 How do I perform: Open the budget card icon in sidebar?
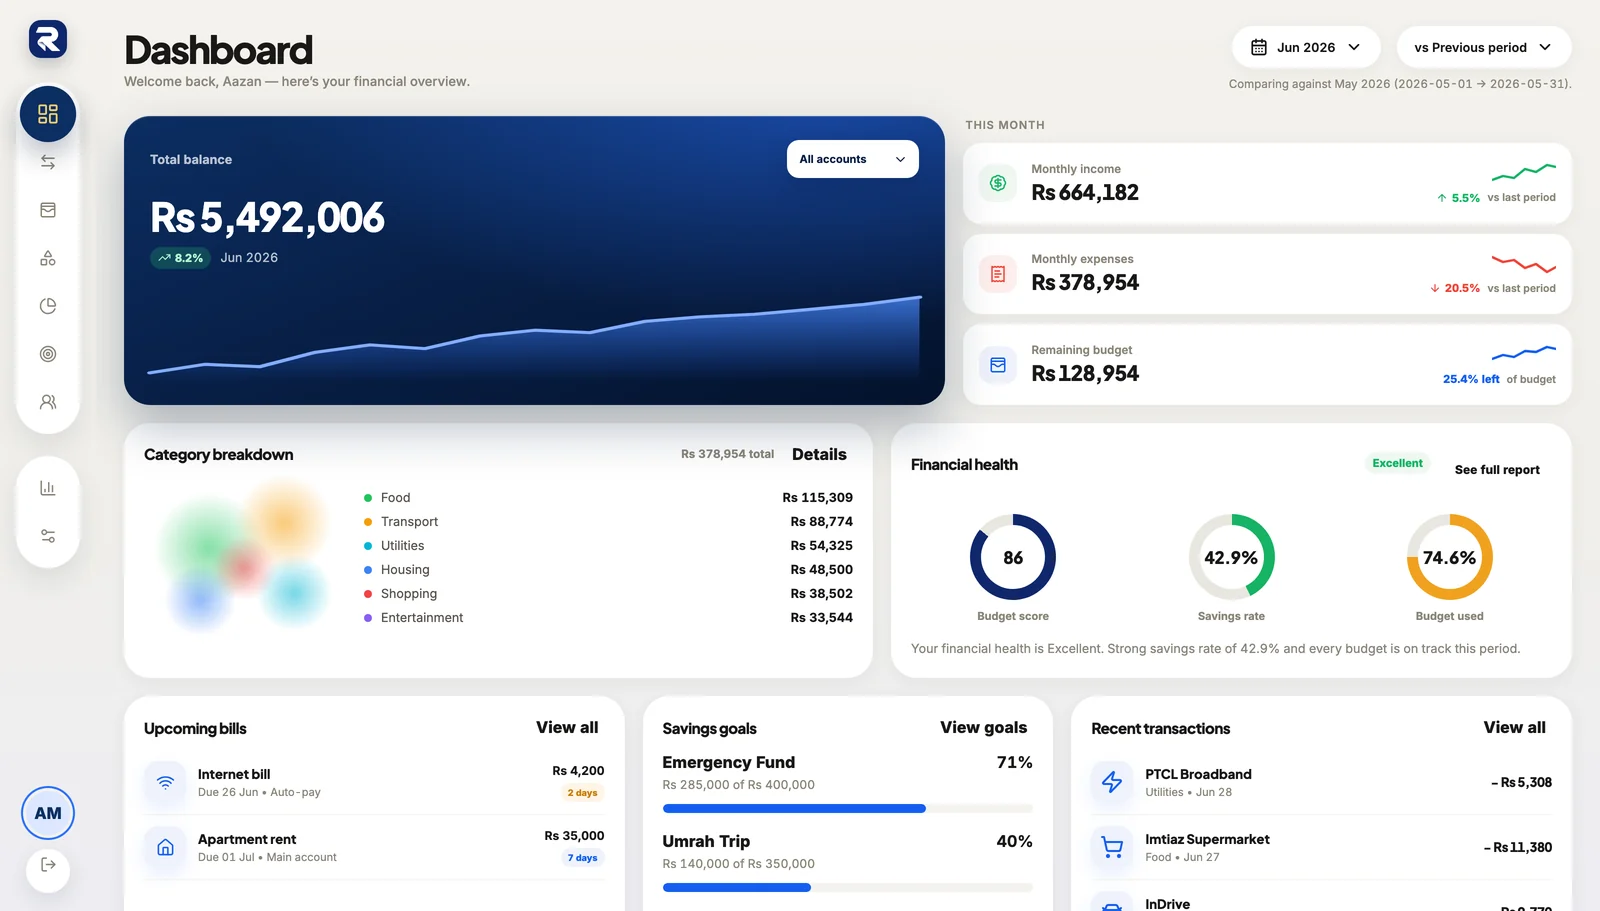(x=48, y=210)
